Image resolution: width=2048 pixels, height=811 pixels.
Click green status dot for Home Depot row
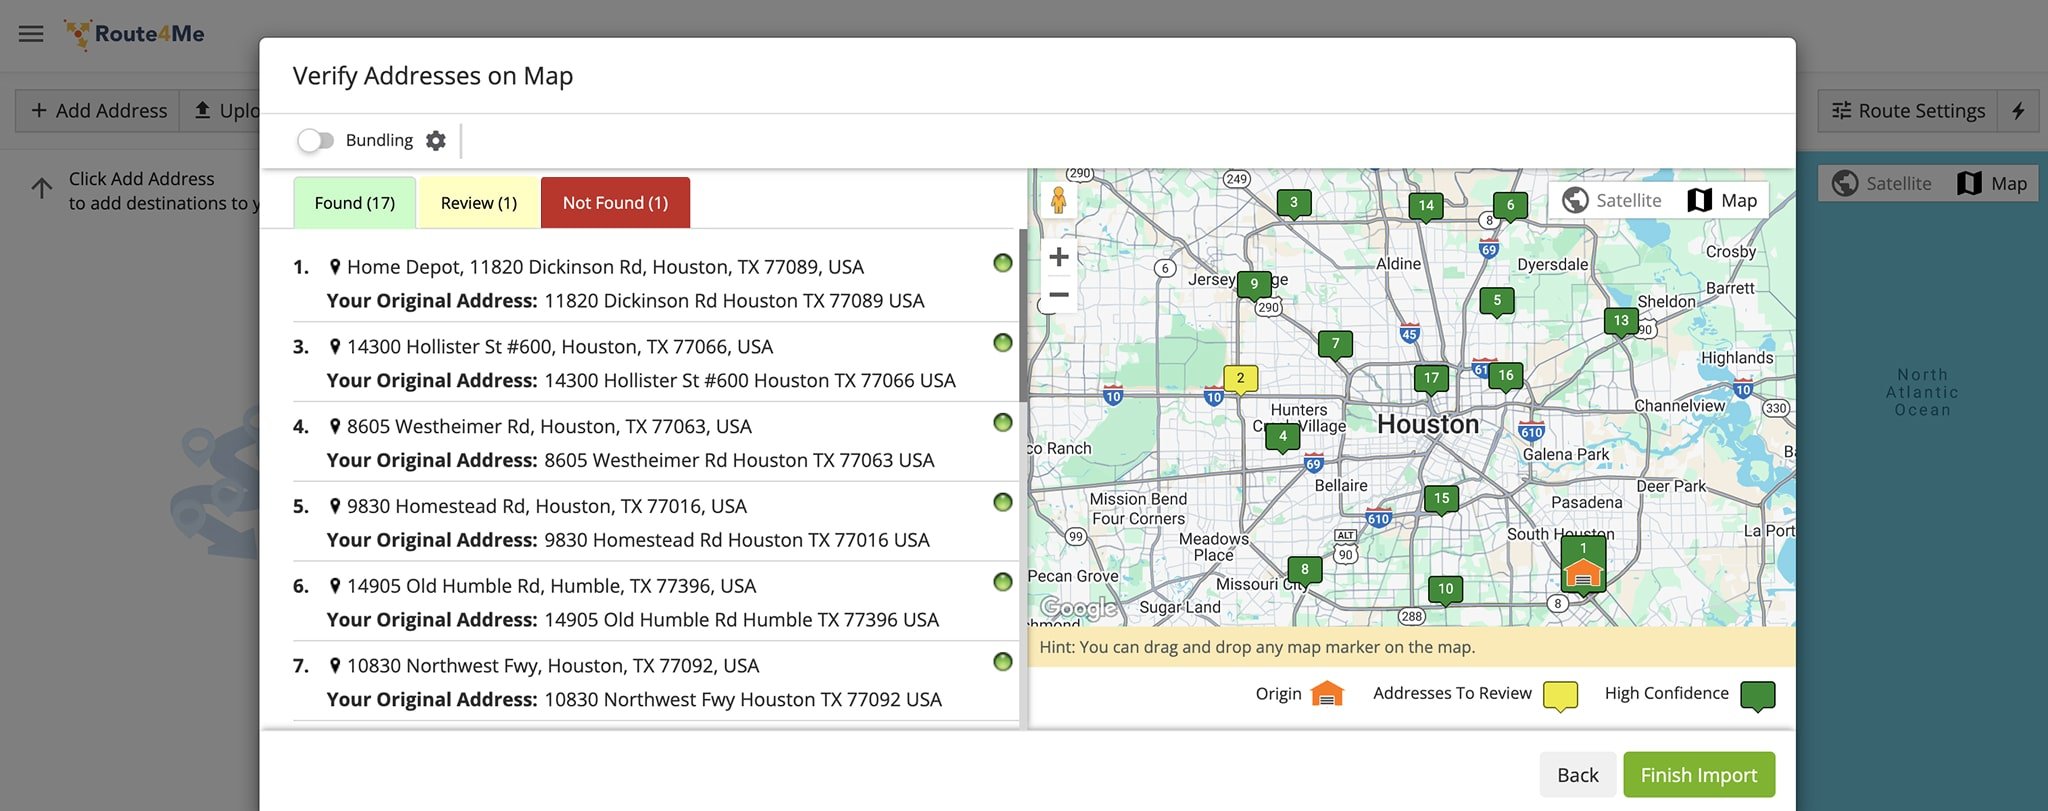tap(1002, 263)
